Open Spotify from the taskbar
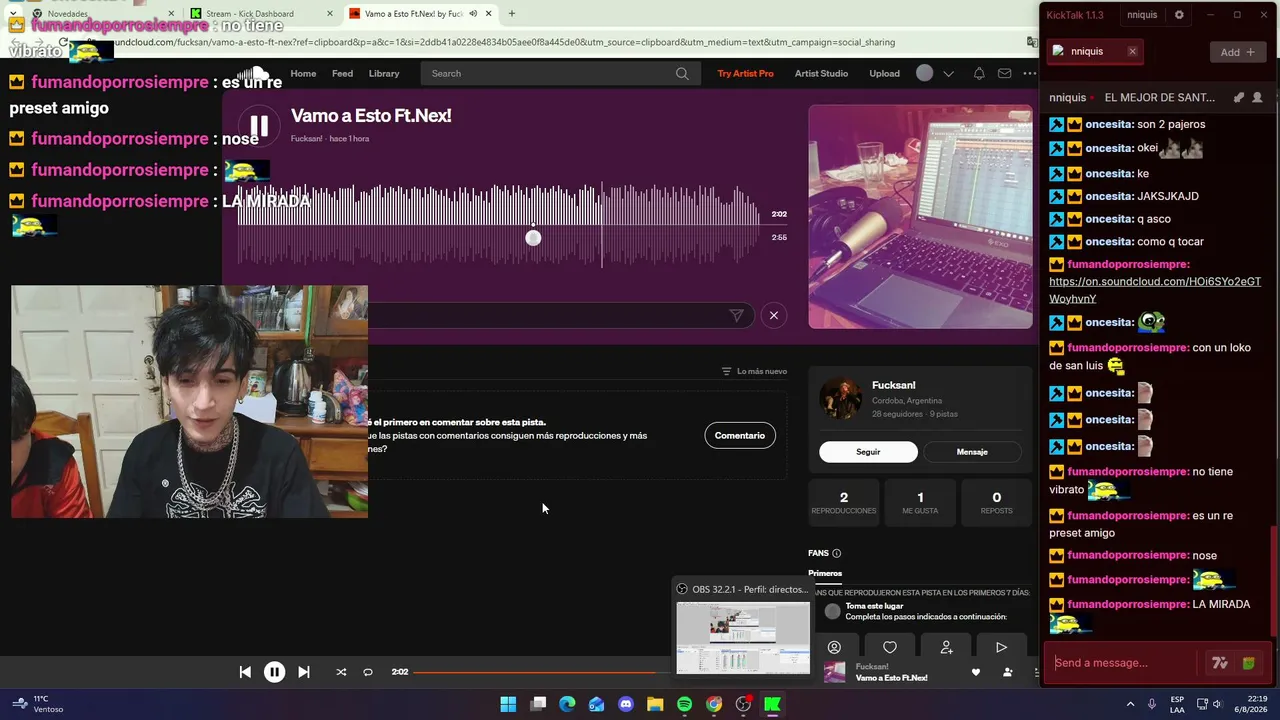Viewport: 1280px width, 720px height. click(x=684, y=704)
